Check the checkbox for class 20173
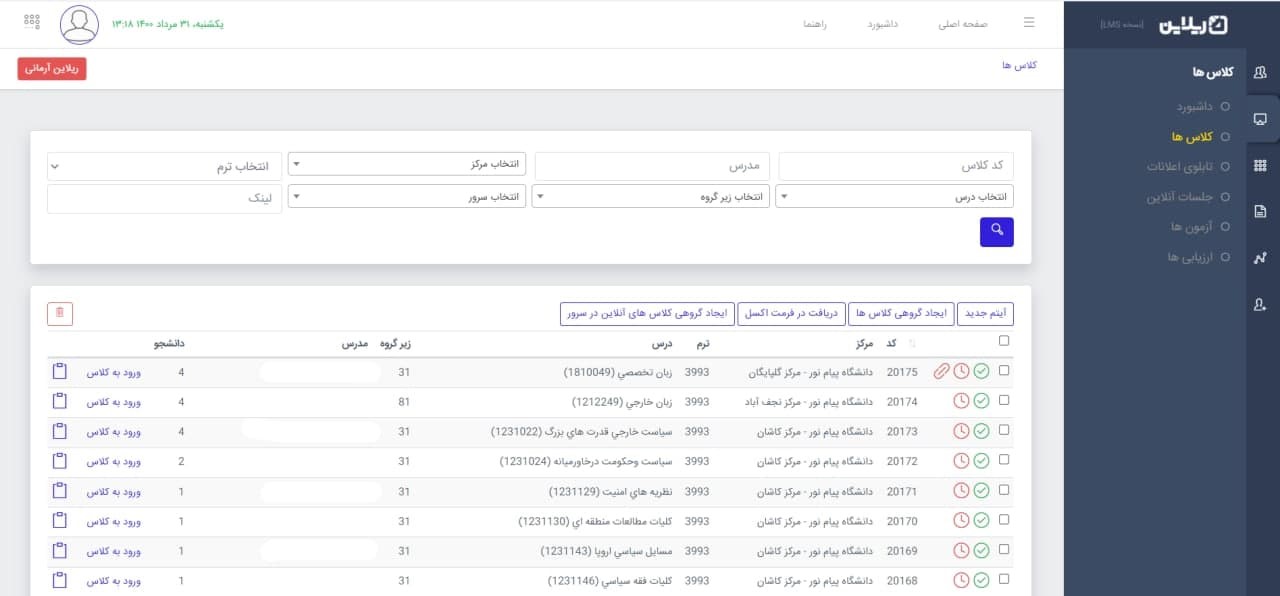 pos(1004,429)
